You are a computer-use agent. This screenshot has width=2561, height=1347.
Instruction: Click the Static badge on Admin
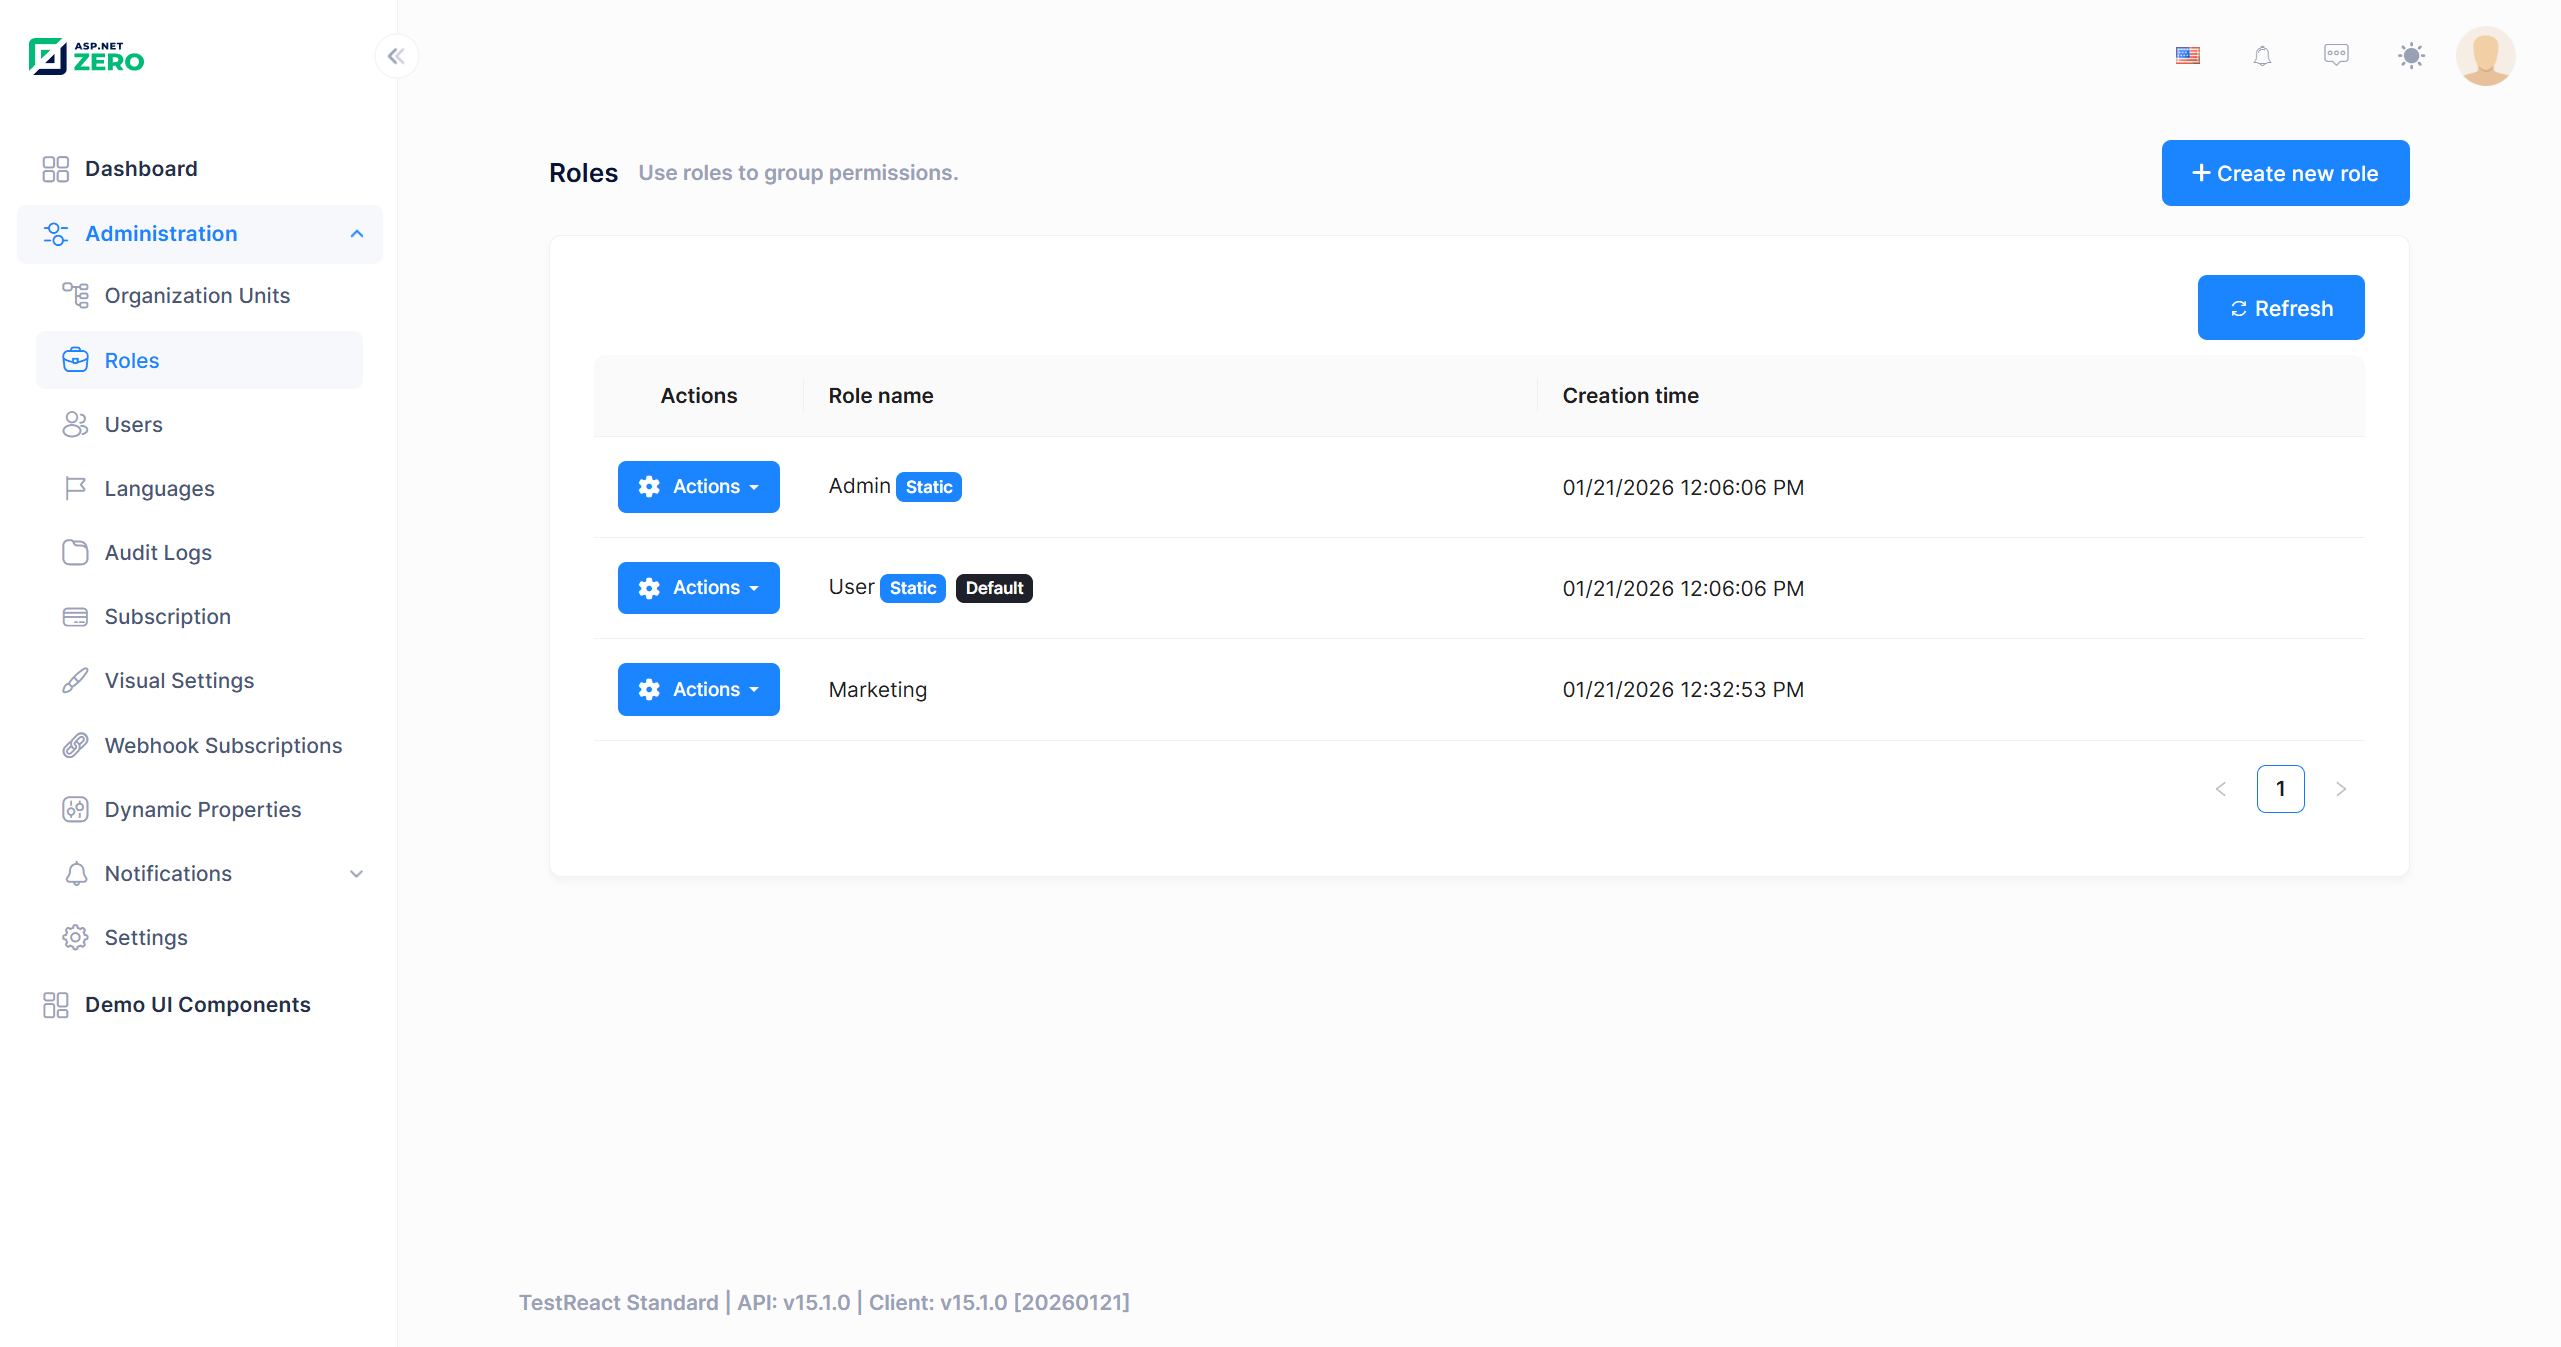pos(929,487)
